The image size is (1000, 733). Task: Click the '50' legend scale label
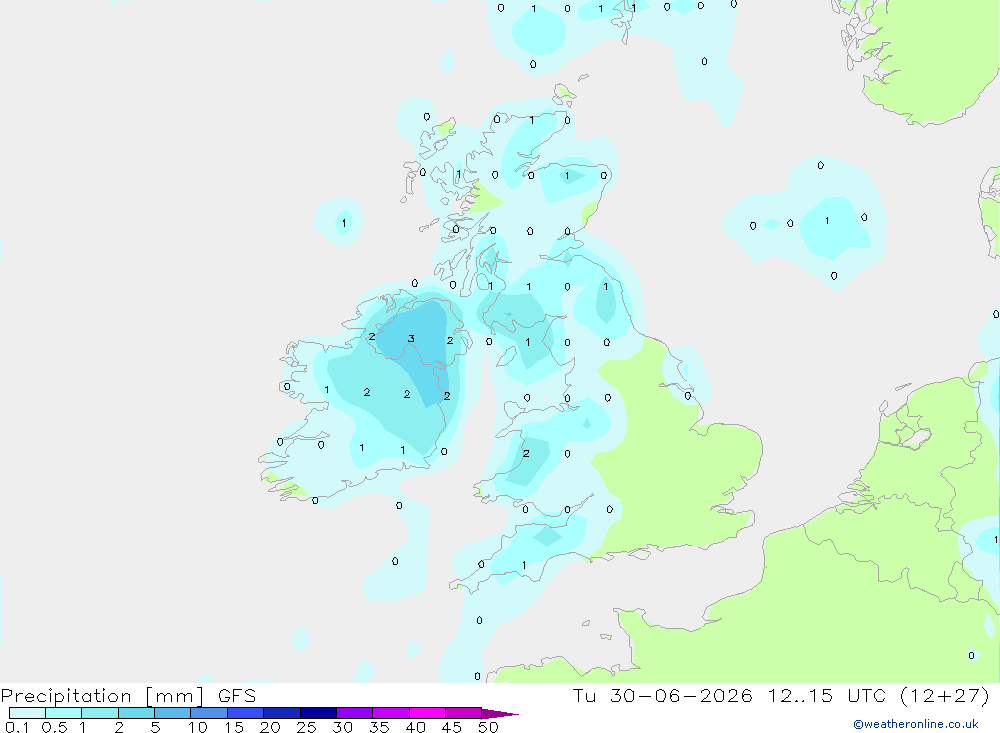489,727
